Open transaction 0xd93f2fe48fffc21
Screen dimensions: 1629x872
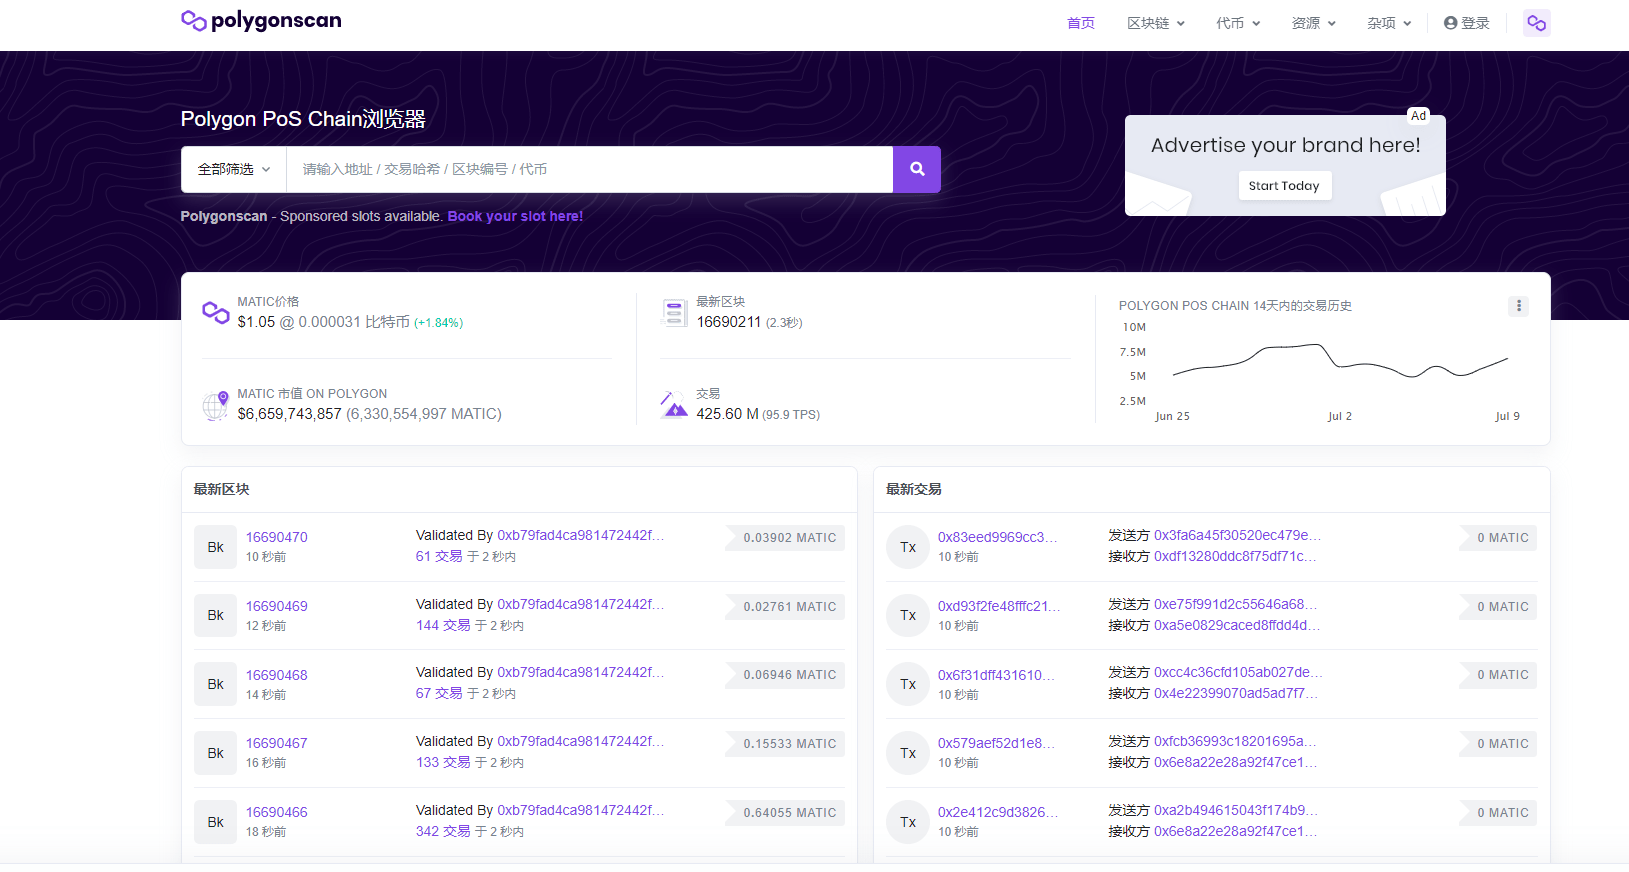[x=999, y=606]
